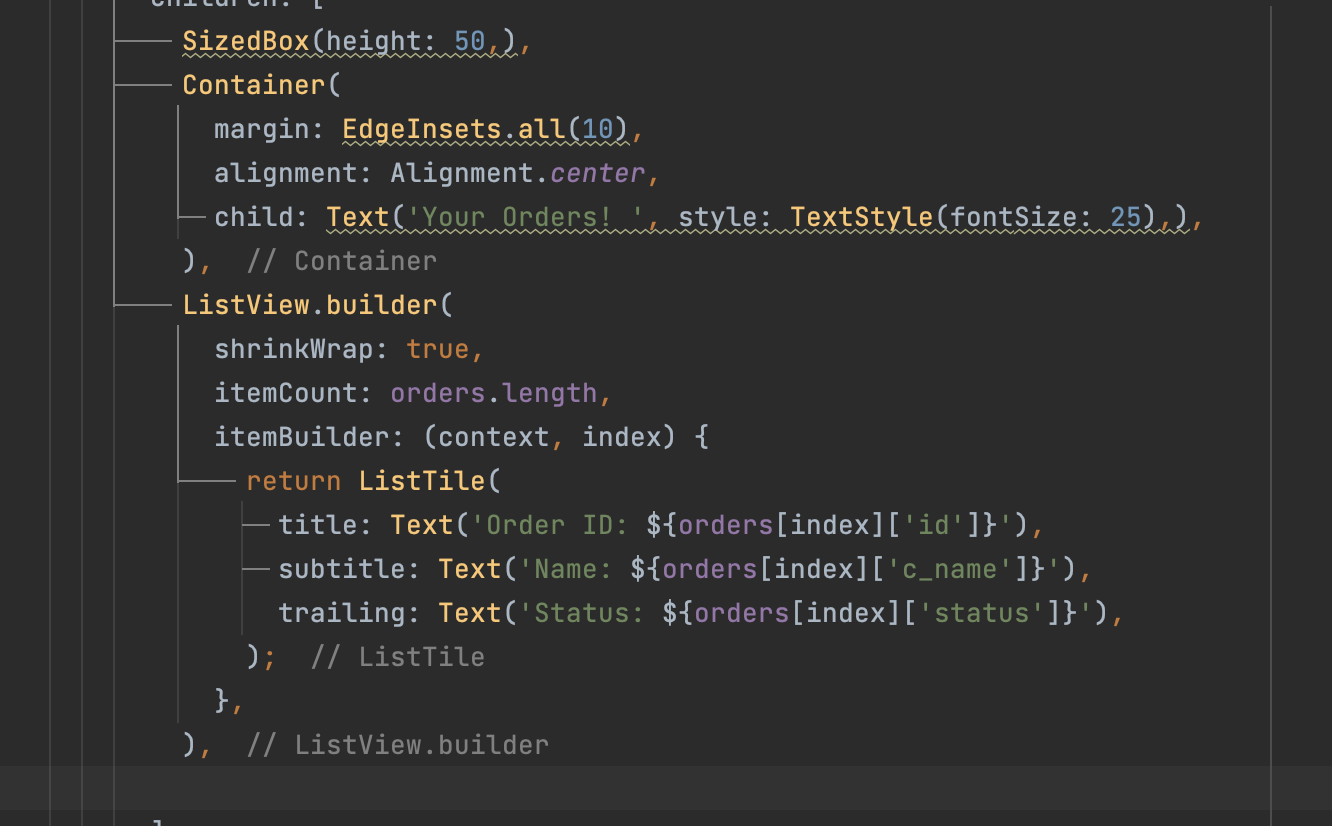The image size is (1332, 826).
Task: Click the SizedBox widget name
Action: [x=243, y=41]
